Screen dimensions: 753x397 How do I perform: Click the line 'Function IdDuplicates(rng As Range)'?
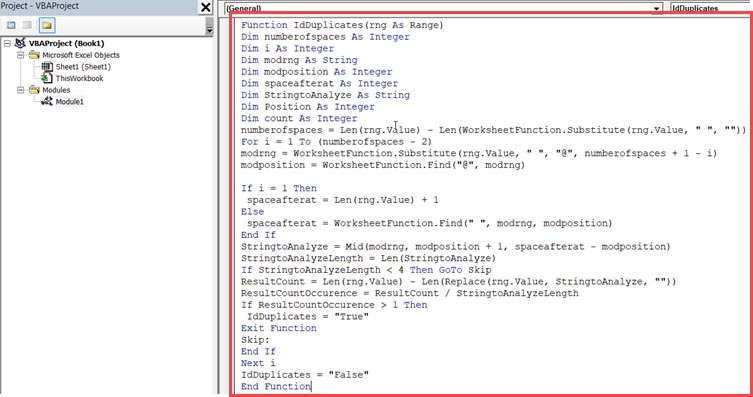click(342, 25)
